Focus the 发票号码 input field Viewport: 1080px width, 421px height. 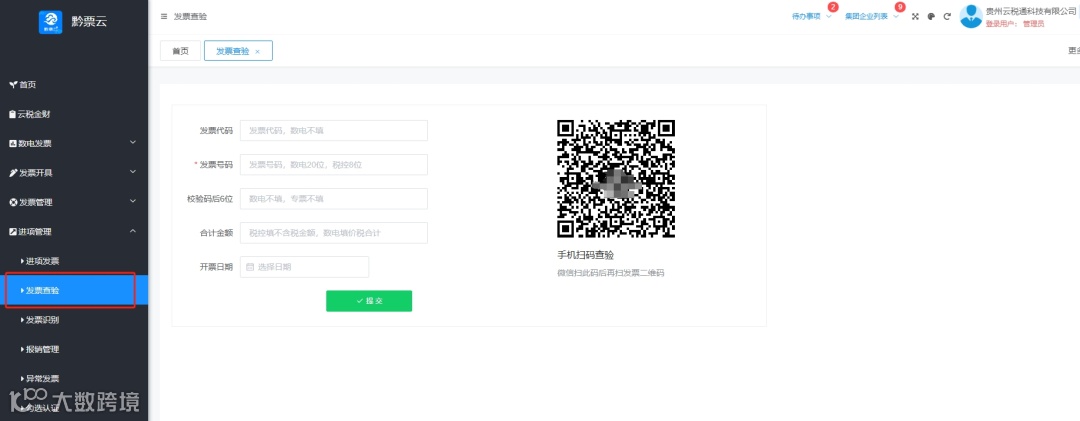point(334,165)
